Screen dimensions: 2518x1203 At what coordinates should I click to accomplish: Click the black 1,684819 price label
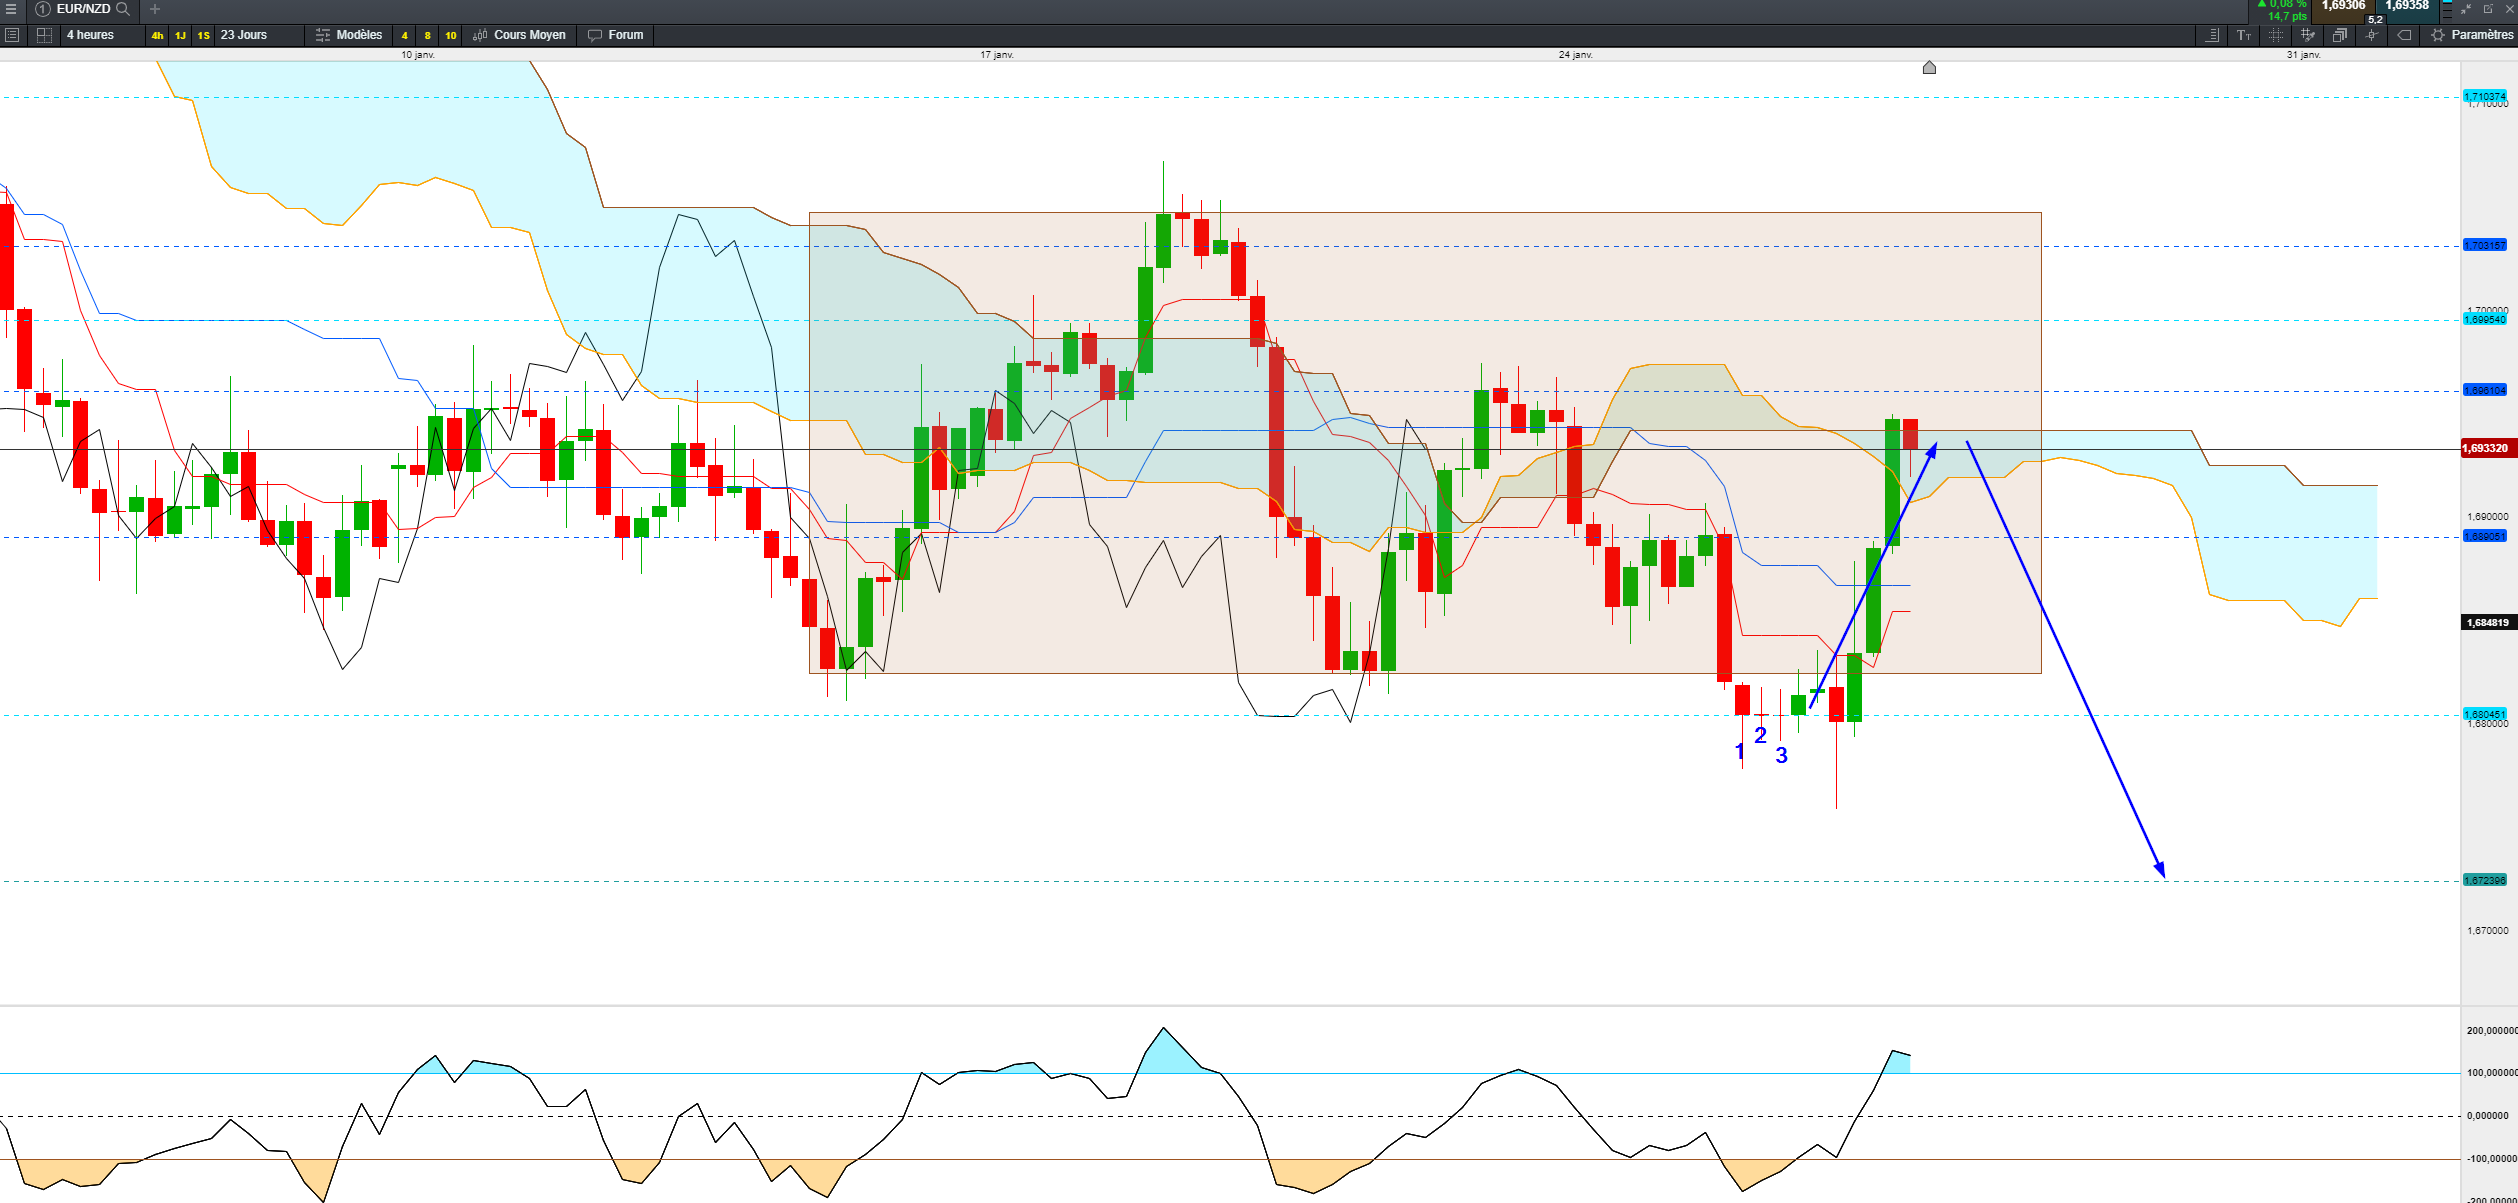2487,623
